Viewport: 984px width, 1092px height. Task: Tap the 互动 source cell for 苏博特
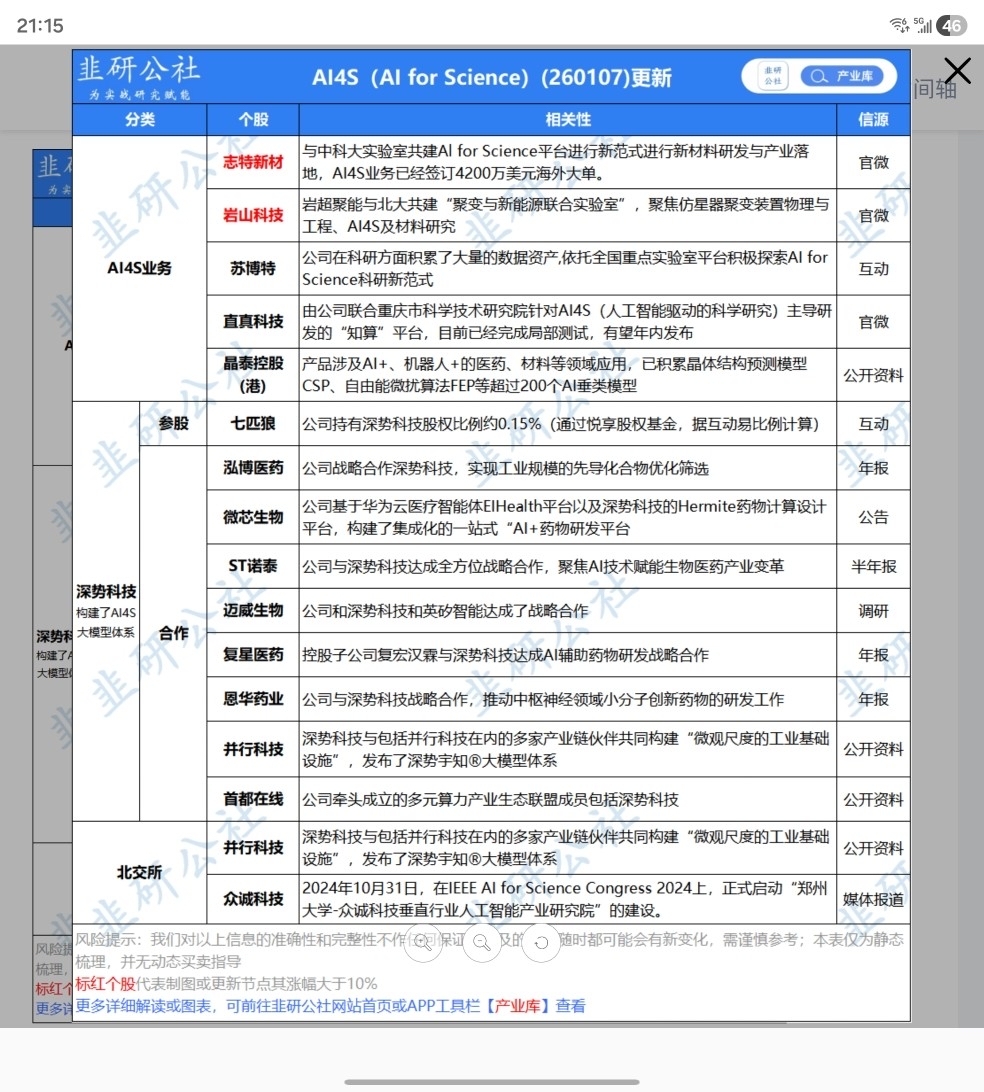[x=873, y=268]
